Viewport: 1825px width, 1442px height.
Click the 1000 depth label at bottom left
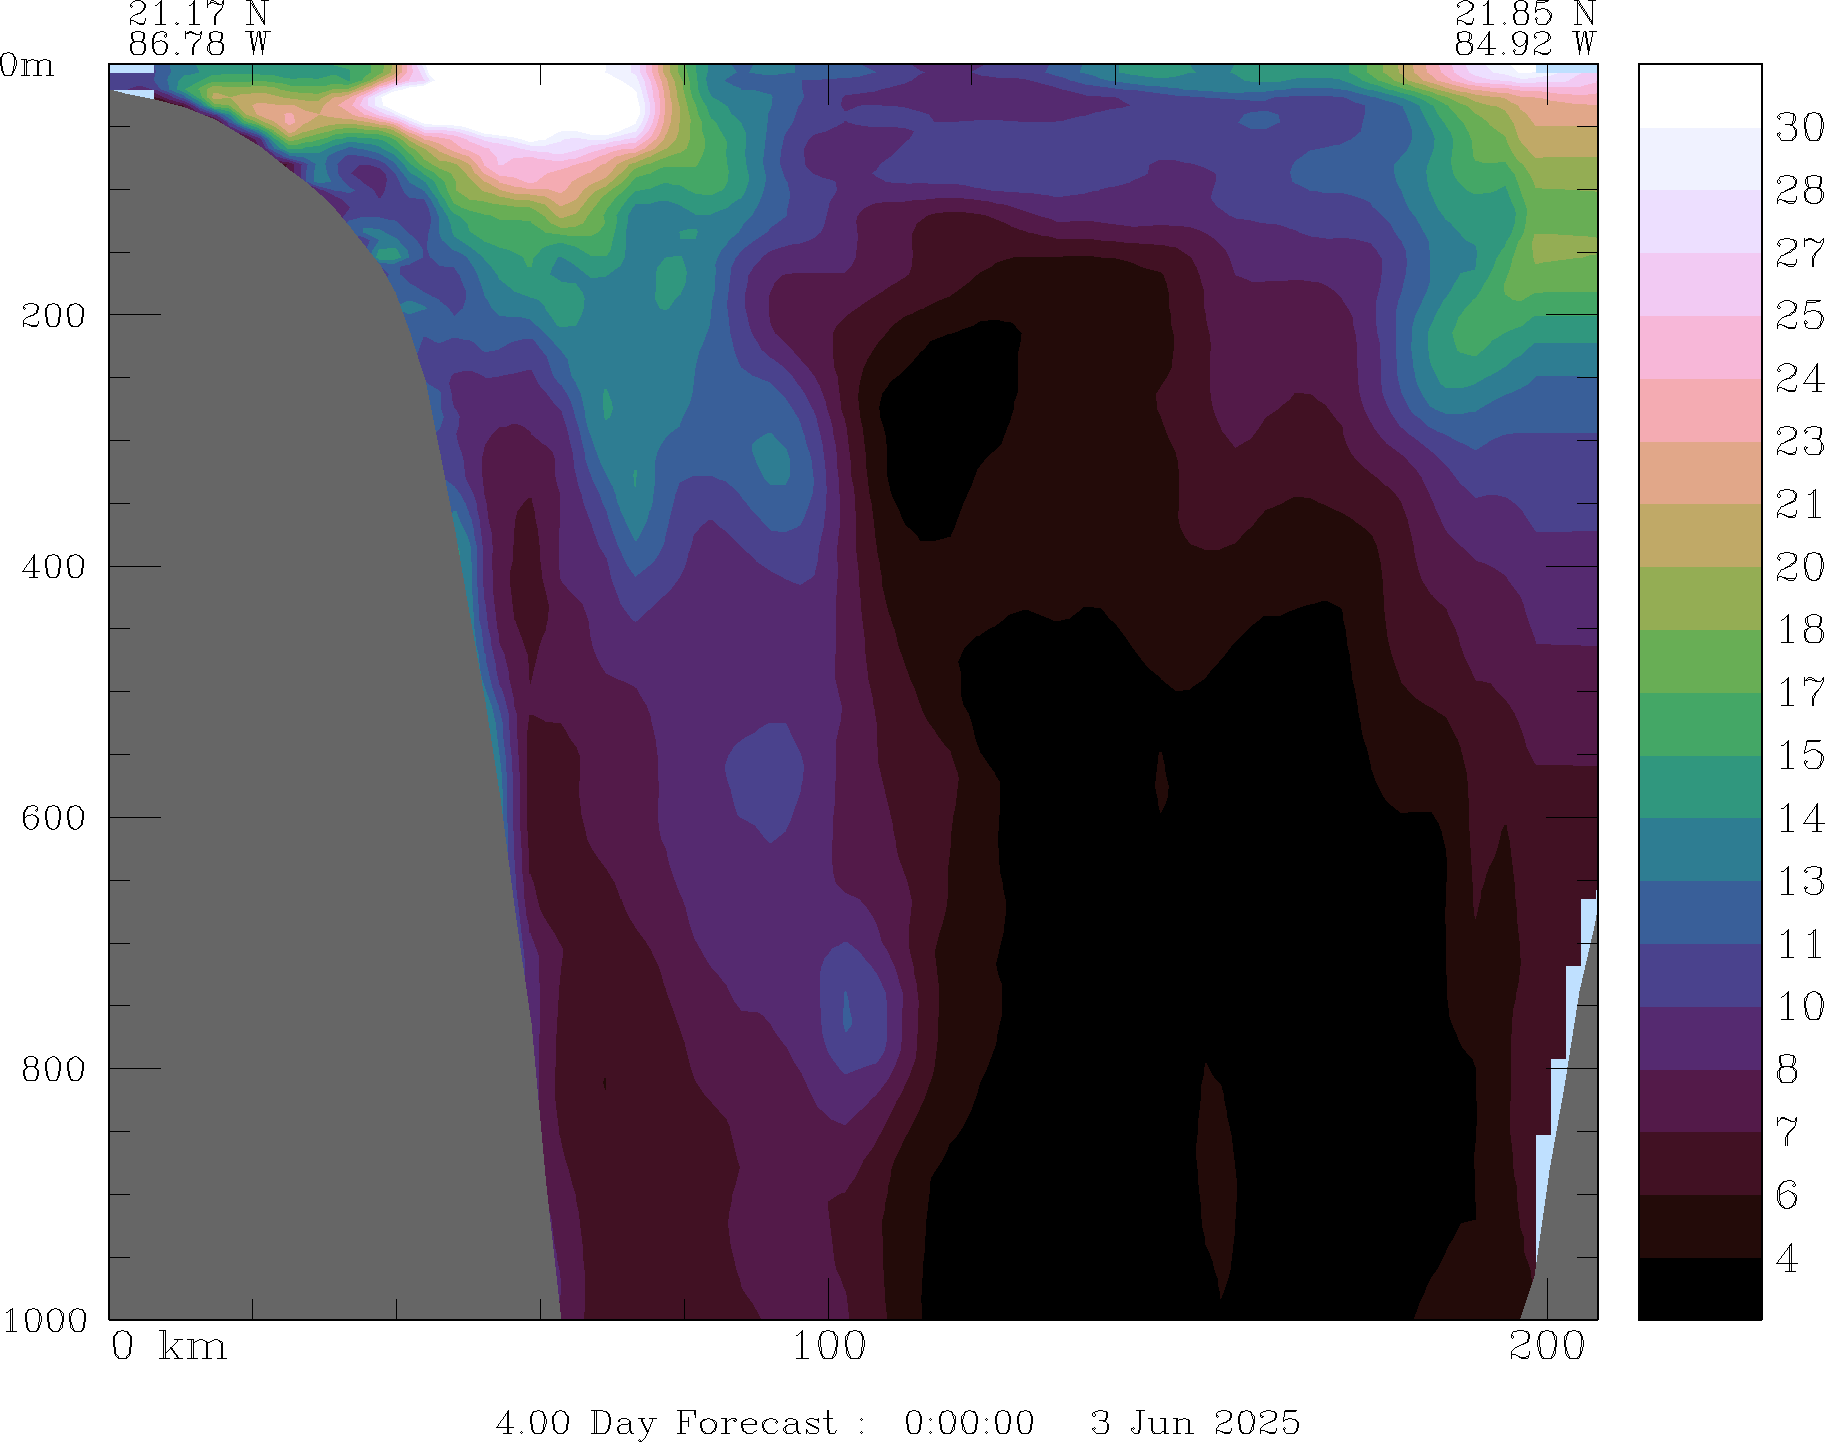click(x=45, y=1321)
